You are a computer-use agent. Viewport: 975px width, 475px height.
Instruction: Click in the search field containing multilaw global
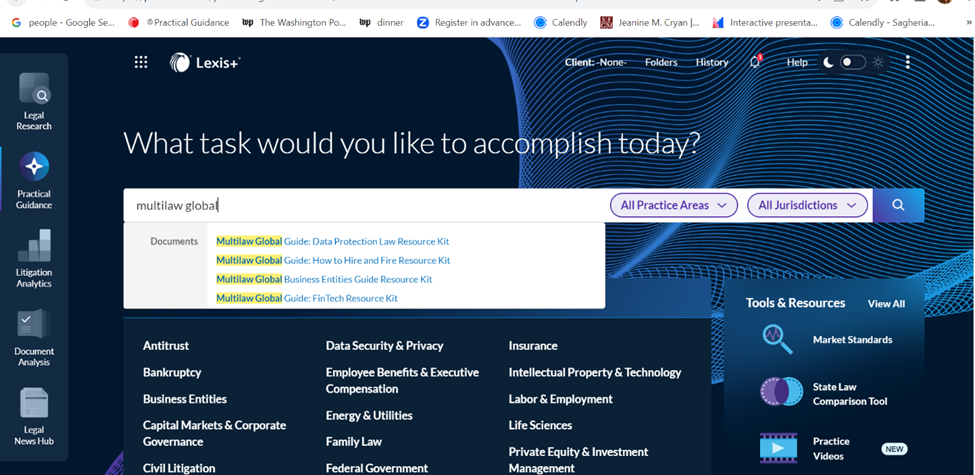tap(367, 205)
